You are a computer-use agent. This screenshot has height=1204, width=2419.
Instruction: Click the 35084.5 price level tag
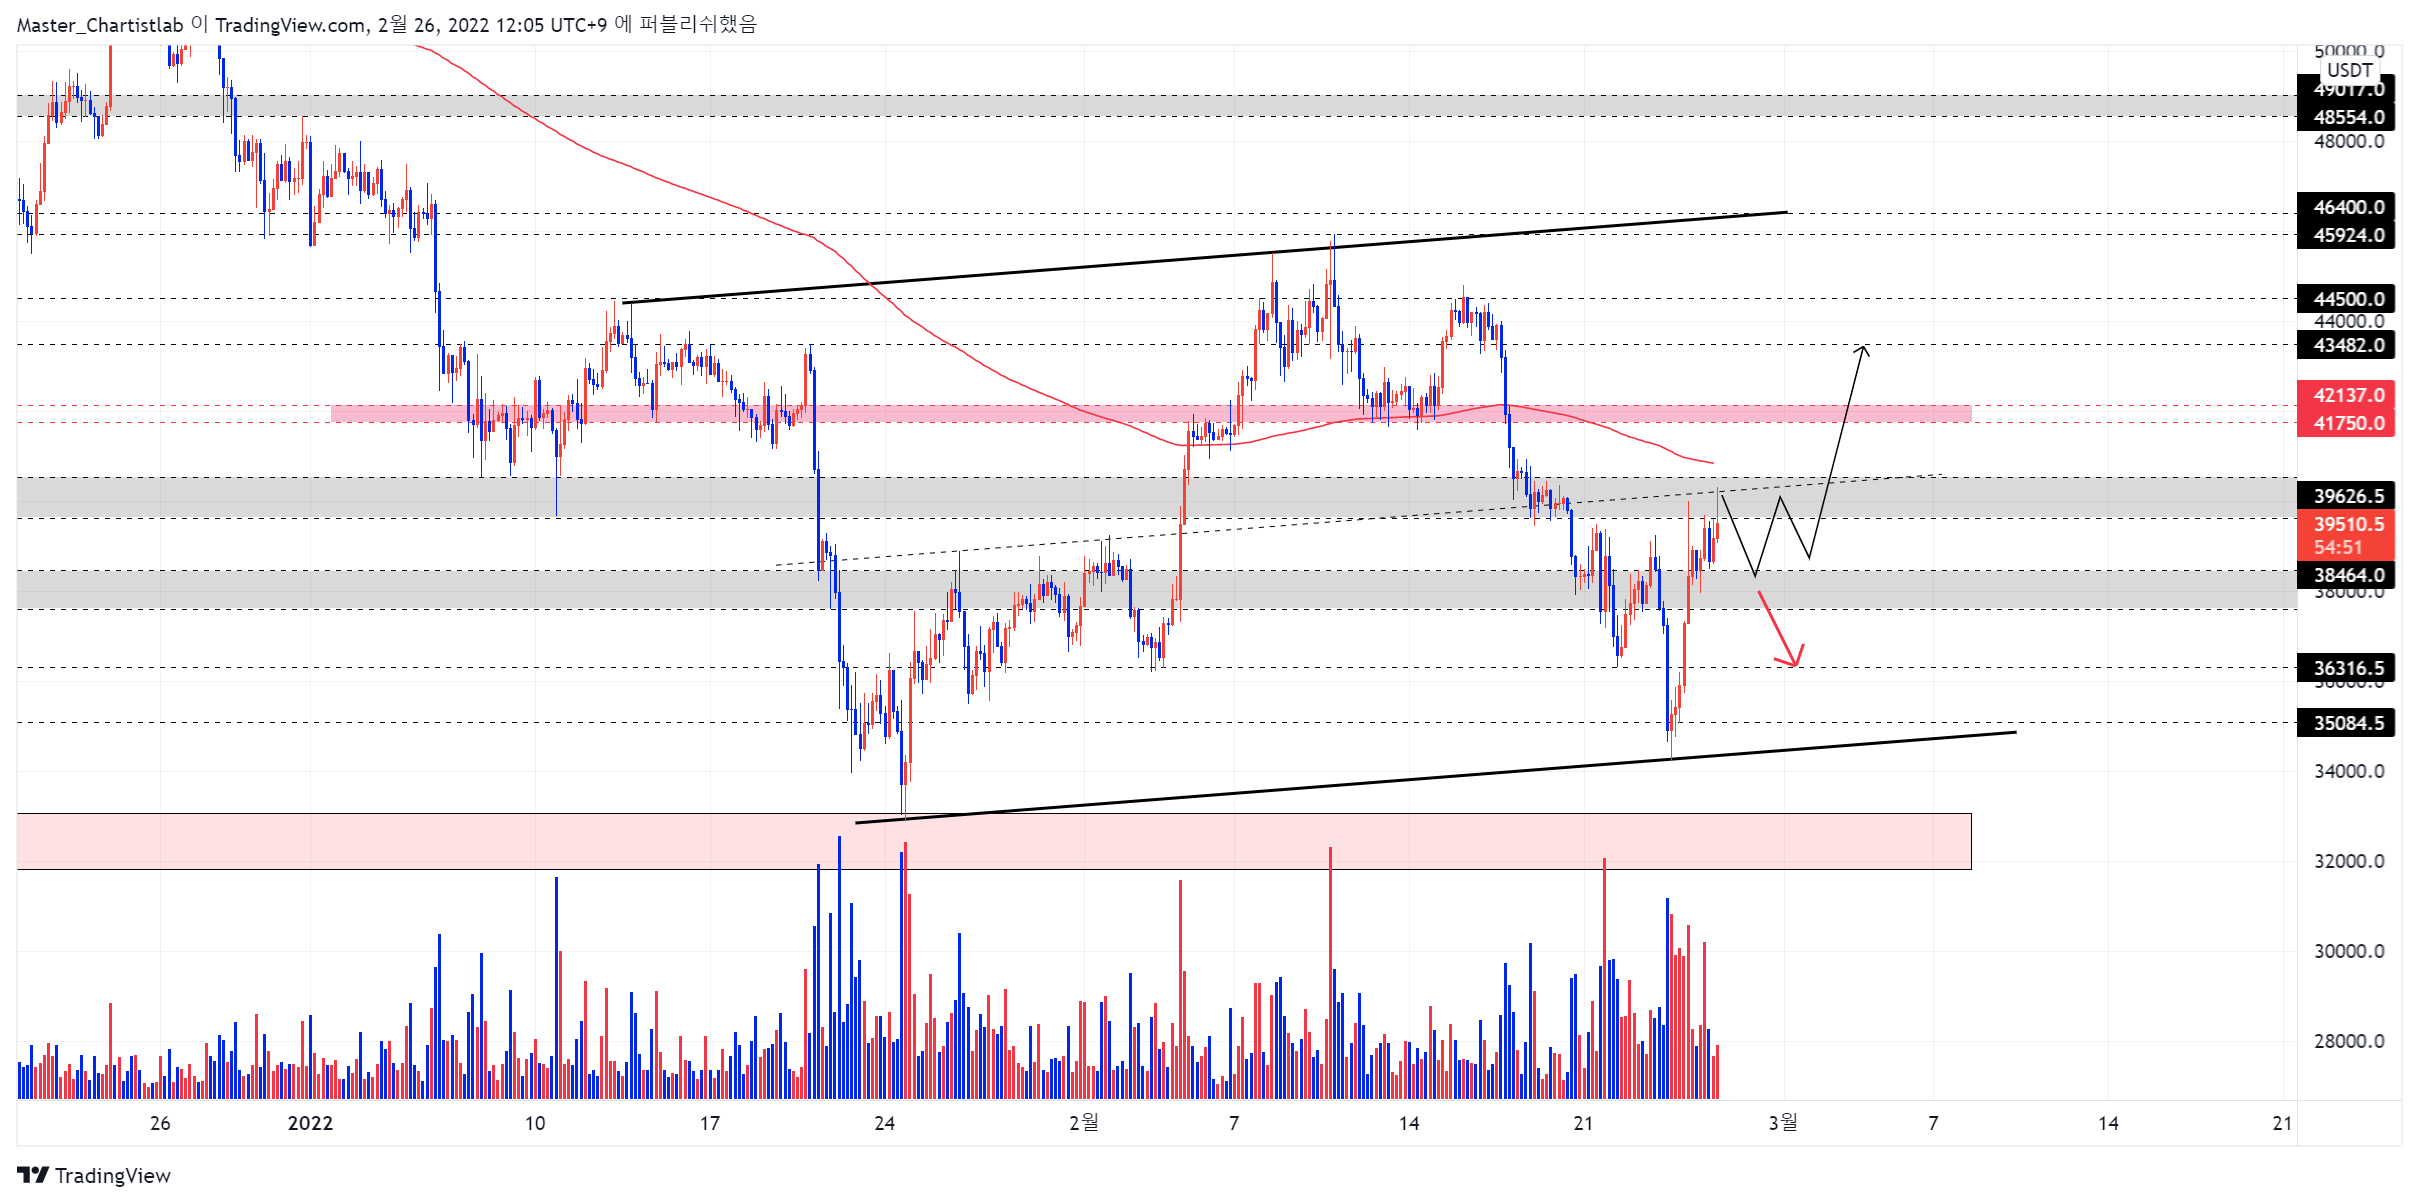(x=2347, y=723)
